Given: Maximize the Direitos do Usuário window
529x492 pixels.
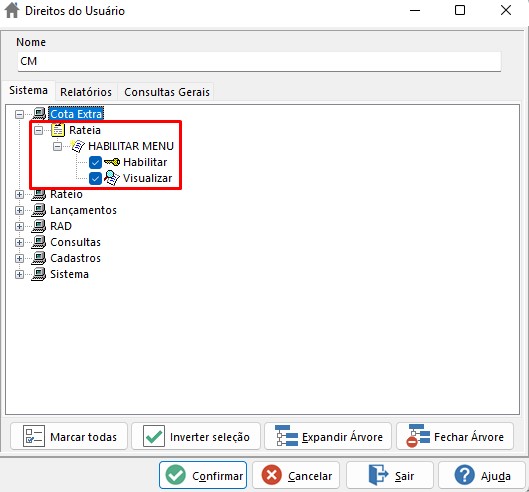Looking at the screenshot, I should (x=460, y=10).
